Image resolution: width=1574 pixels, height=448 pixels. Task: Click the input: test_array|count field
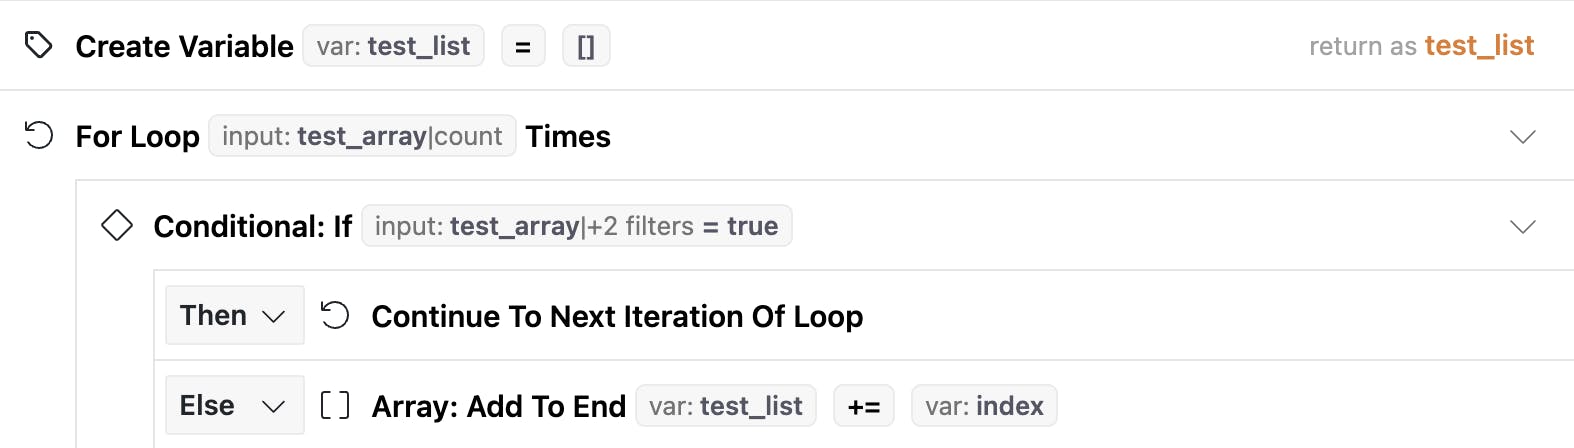[x=362, y=136]
